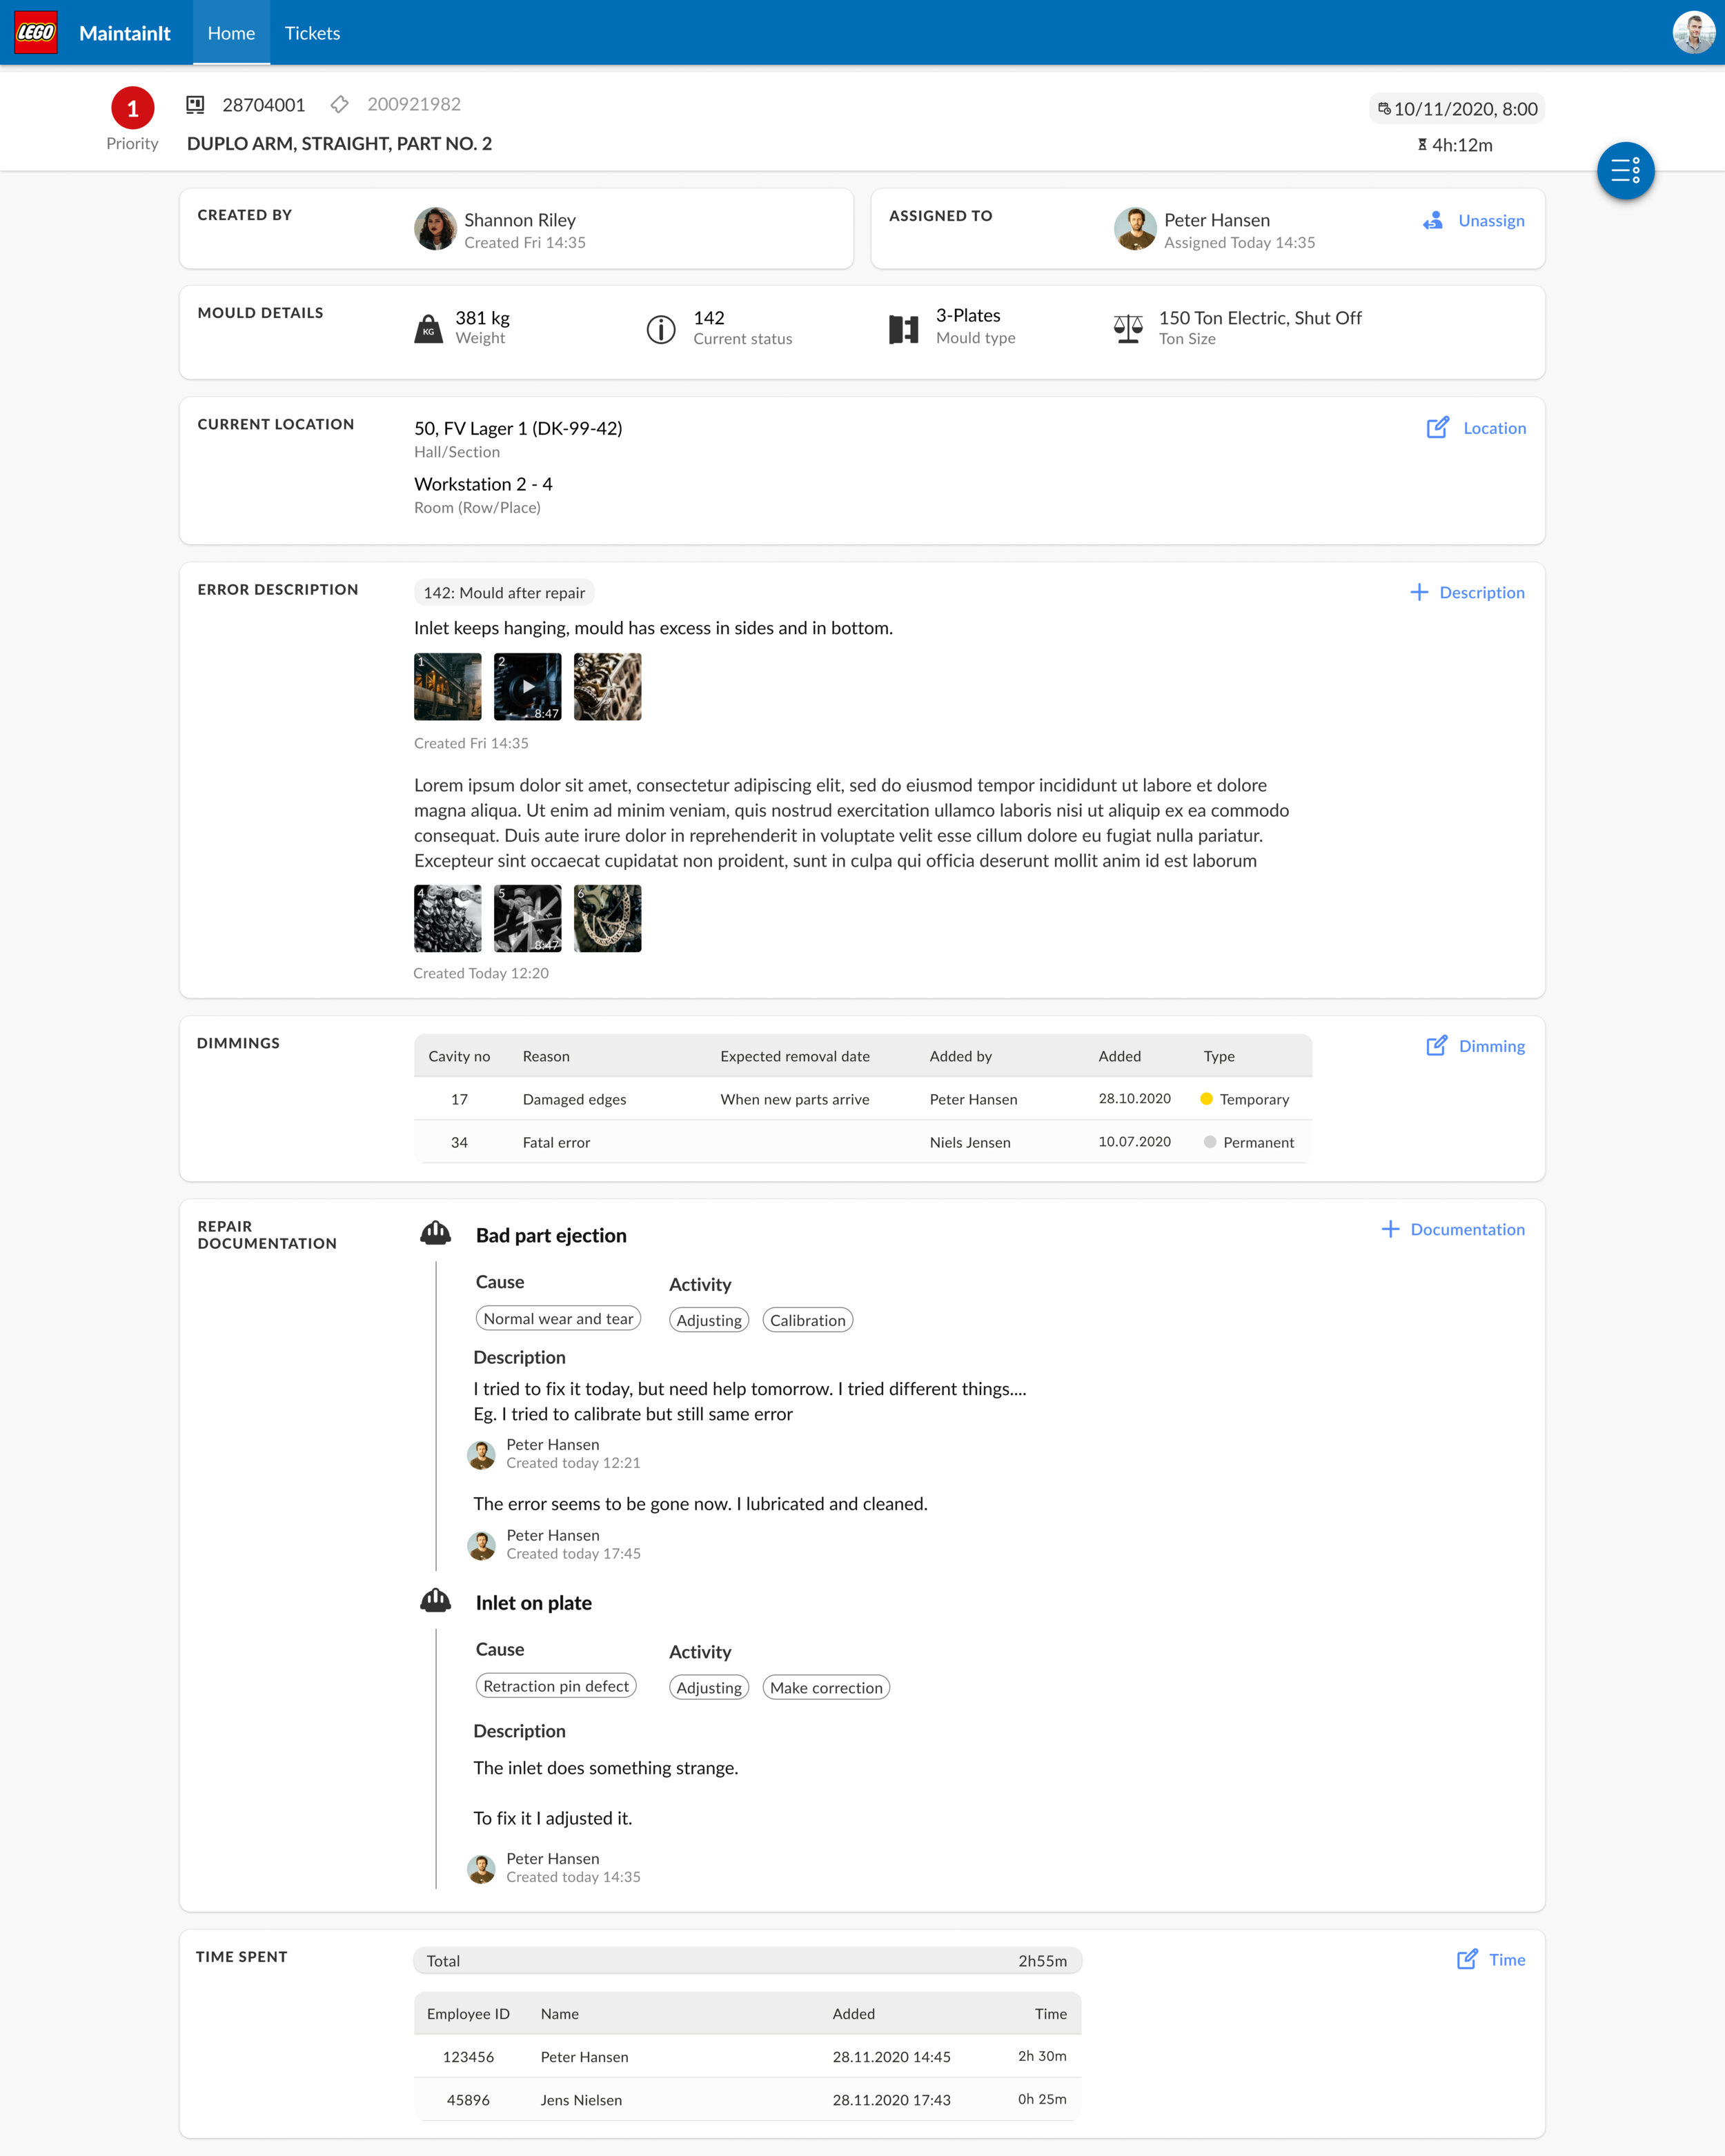Click Adjusting tag under Bad part ejection
The image size is (1725, 2156).
tap(709, 1320)
